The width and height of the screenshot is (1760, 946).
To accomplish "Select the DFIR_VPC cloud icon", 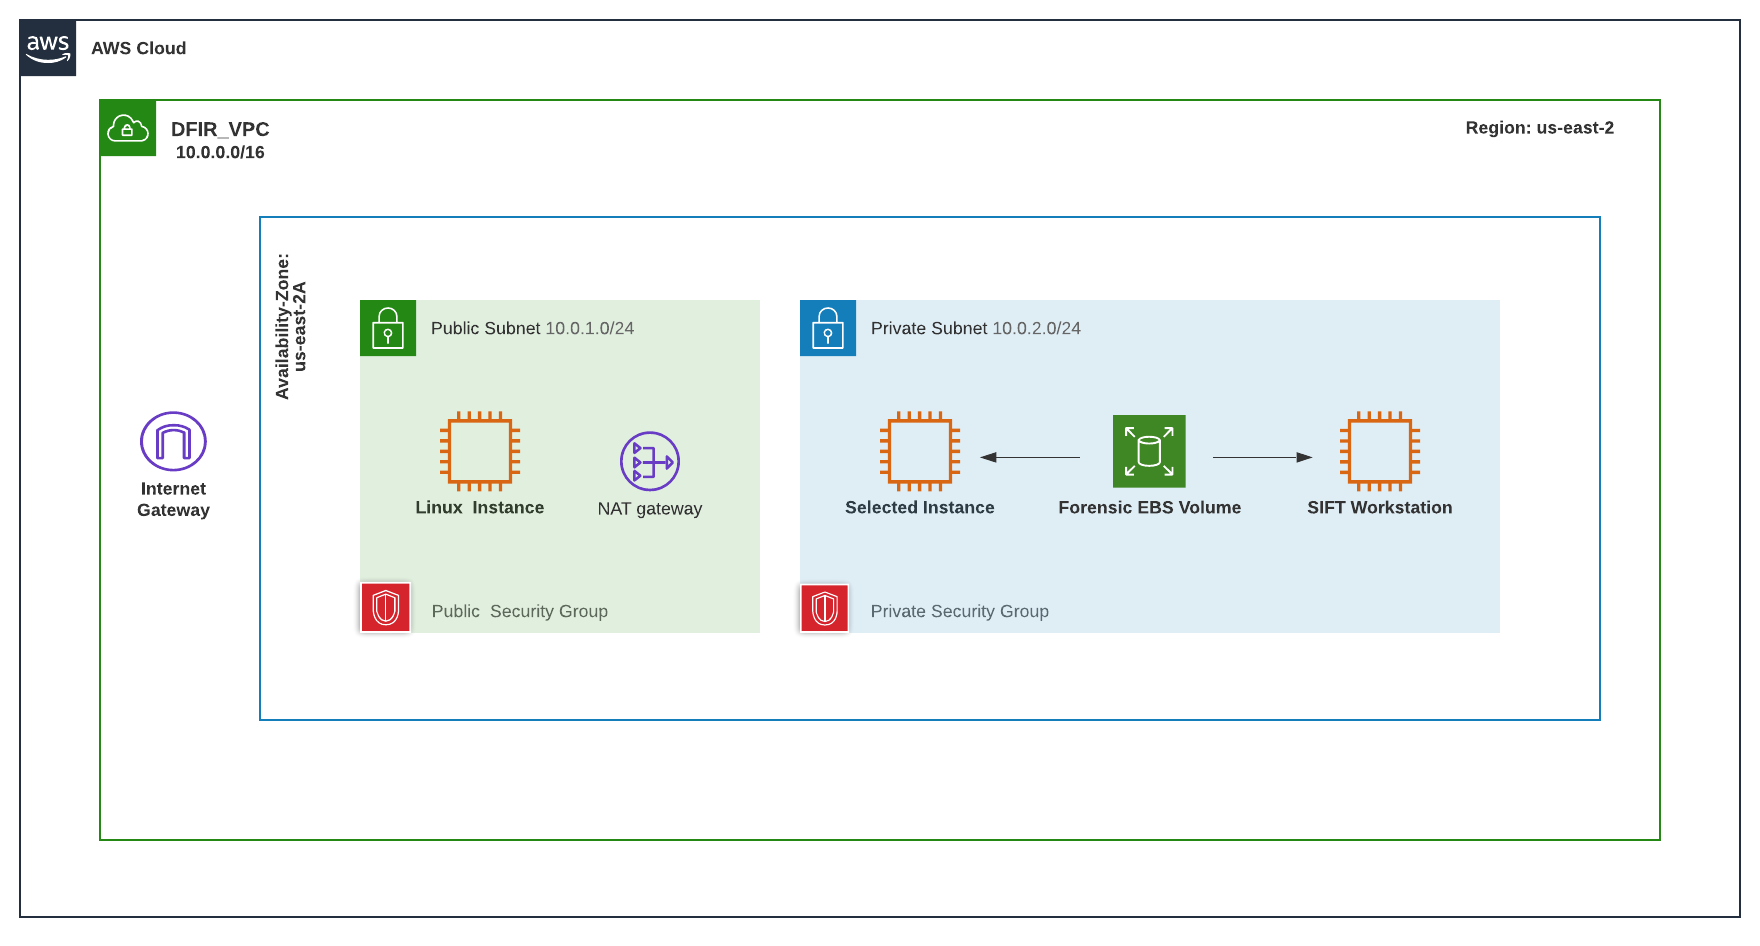I will [128, 128].
